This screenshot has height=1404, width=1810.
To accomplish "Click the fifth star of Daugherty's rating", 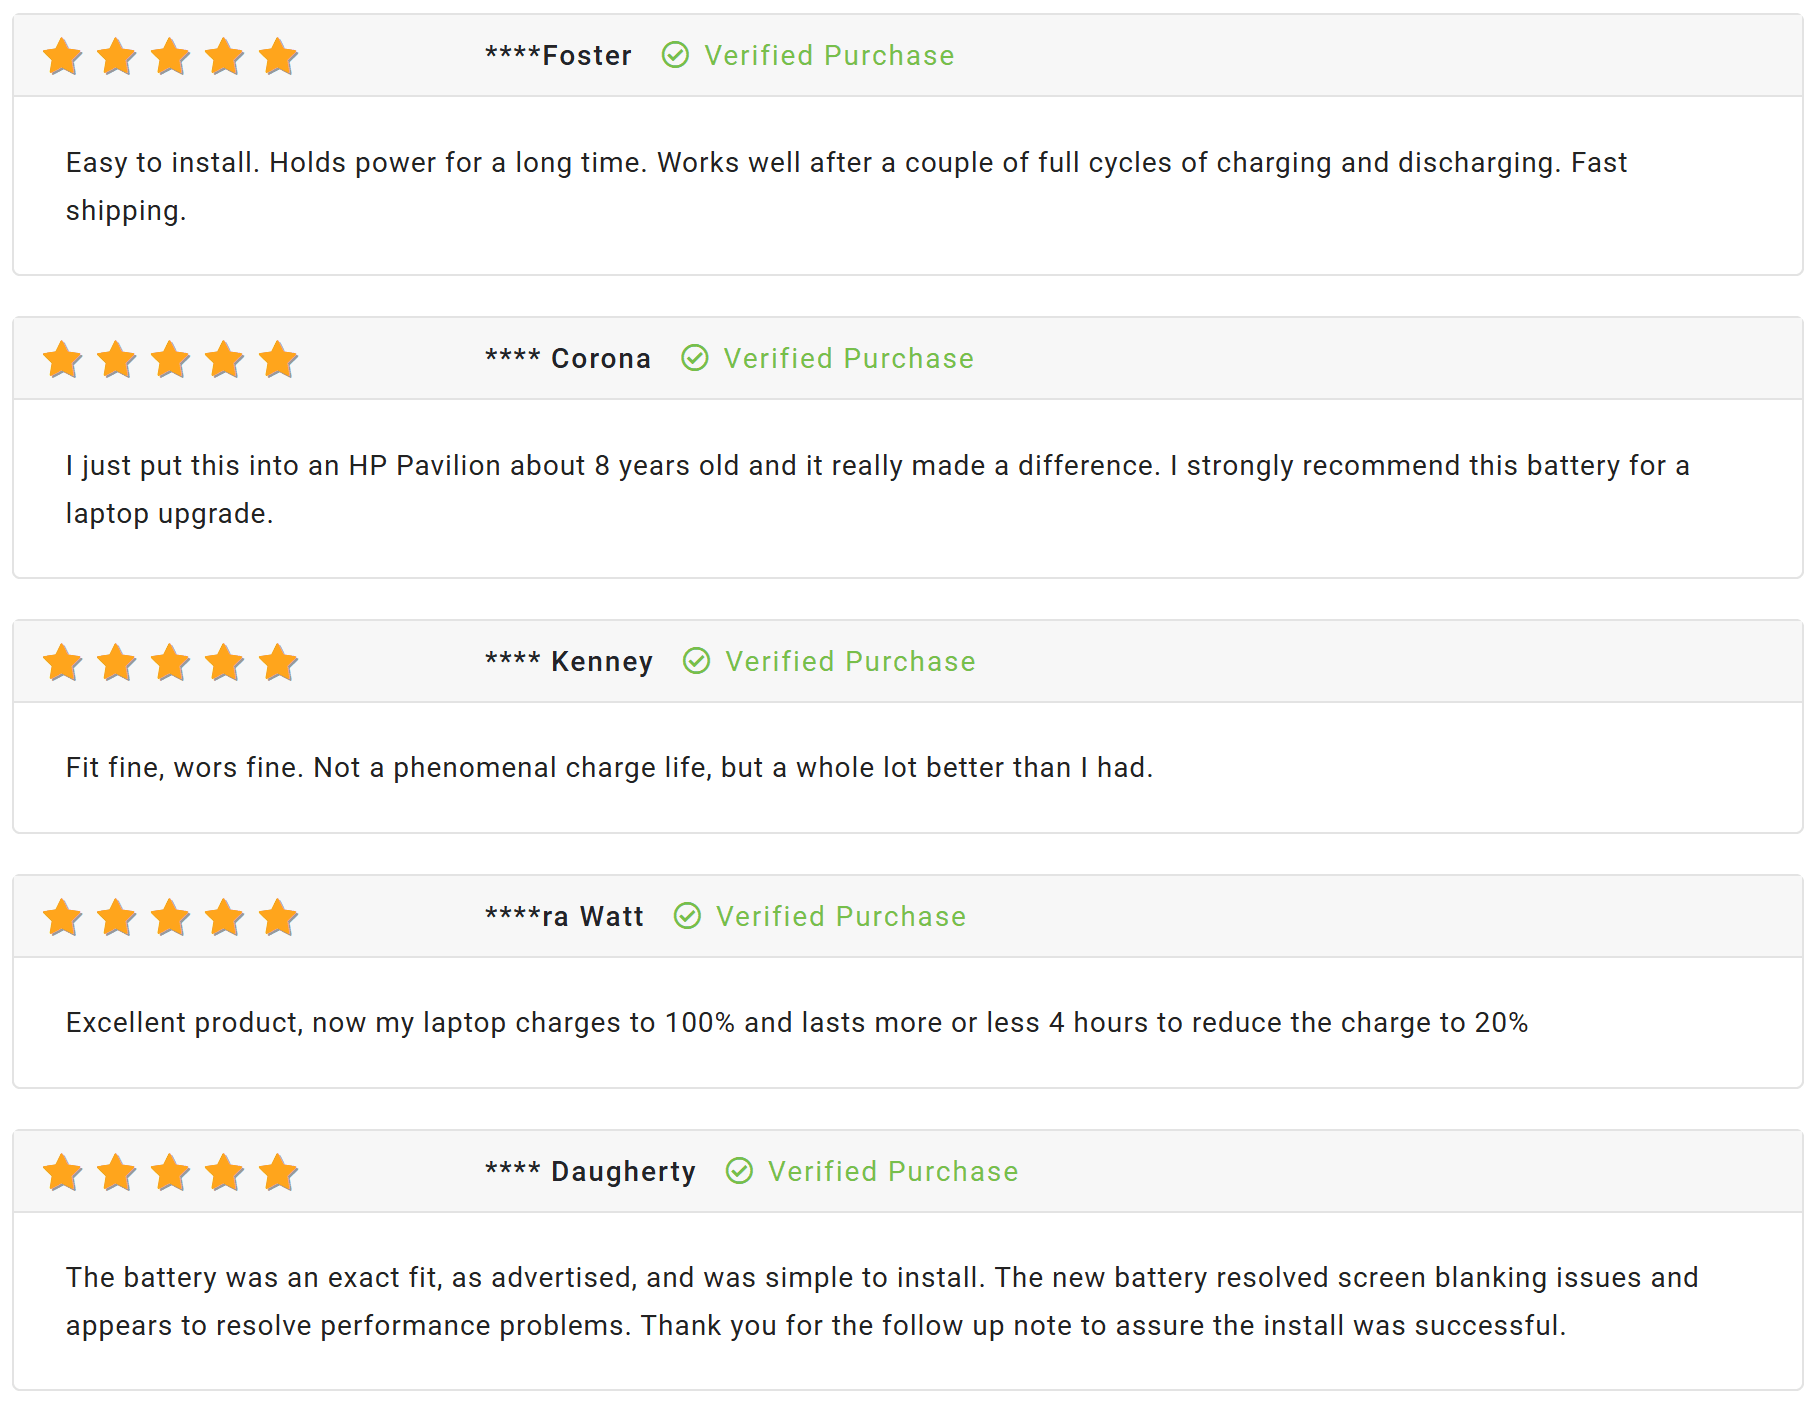I will point(278,1172).
